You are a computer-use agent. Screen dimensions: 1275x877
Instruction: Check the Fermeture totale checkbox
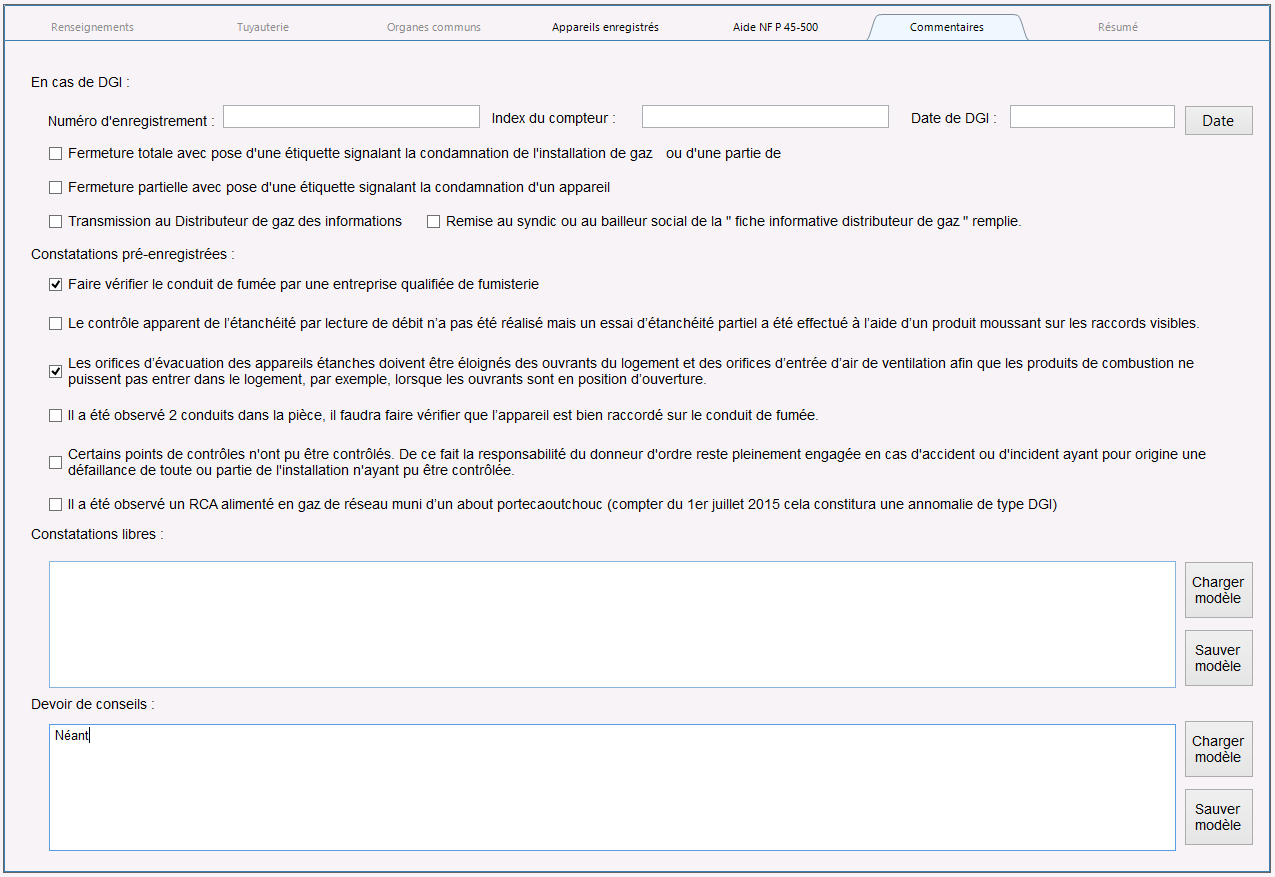point(56,154)
